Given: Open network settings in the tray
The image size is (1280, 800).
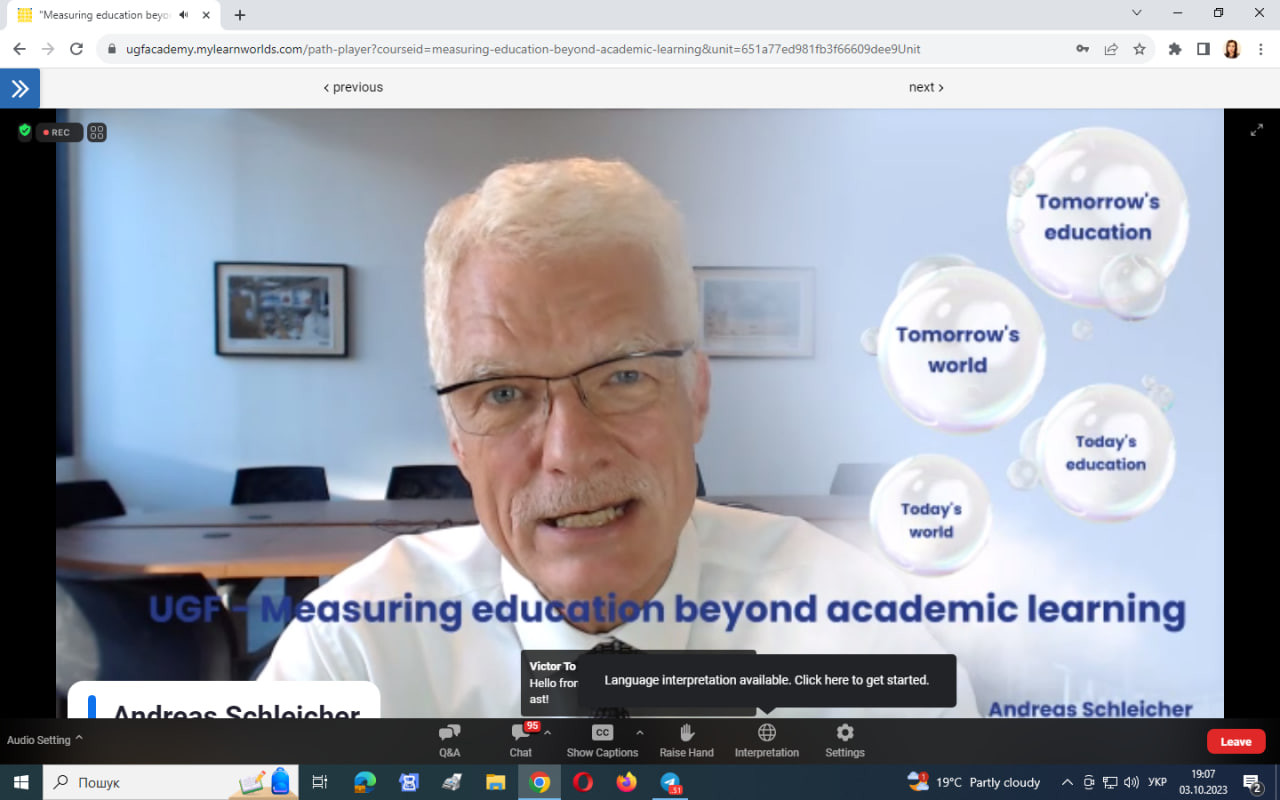Looking at the screenshot, I should coord(1110,782).
